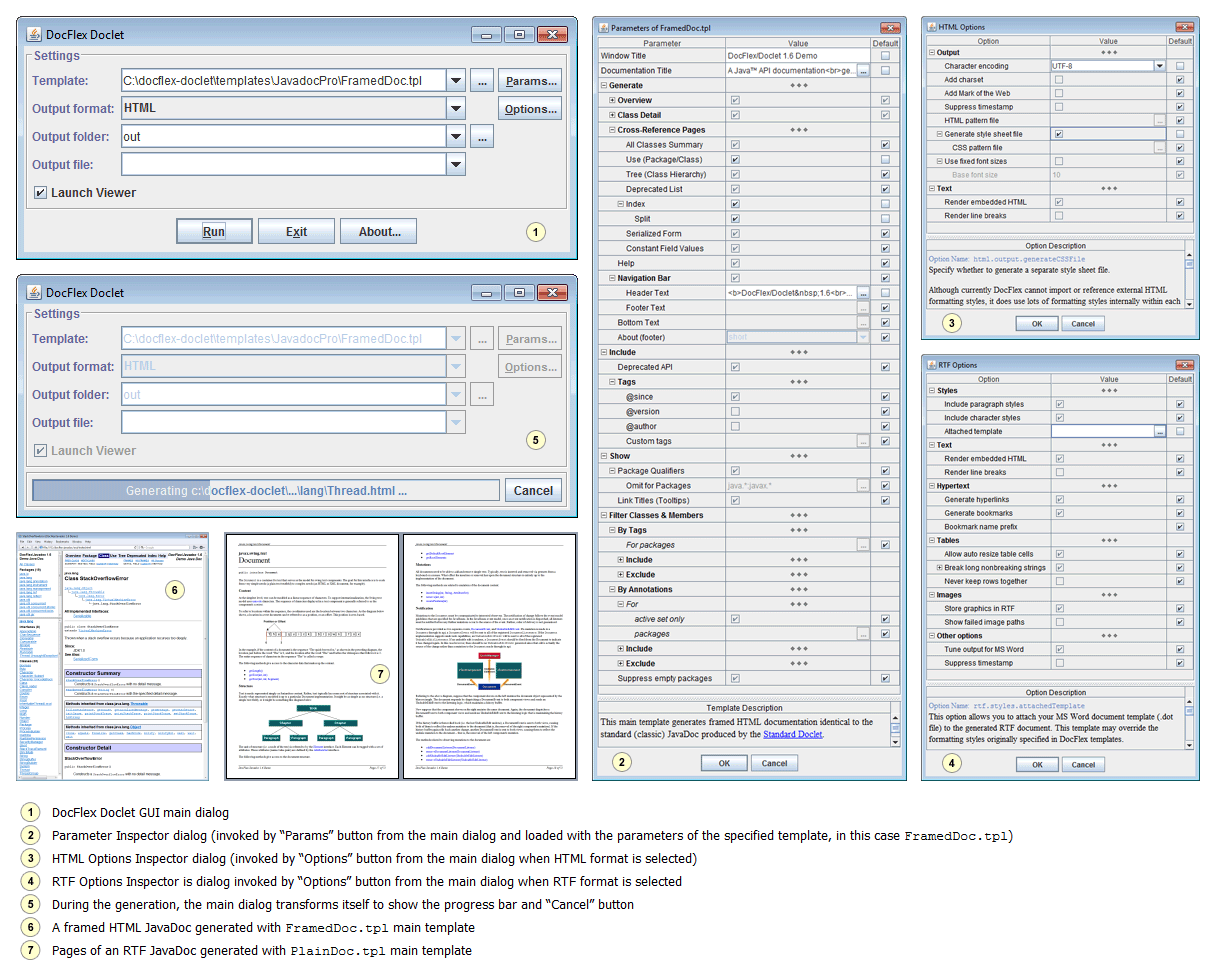This screenshot has height=976, width=1216.
Task: Click the Attached template browse button
Action: pyautogui.click(x=1159, y=431)
